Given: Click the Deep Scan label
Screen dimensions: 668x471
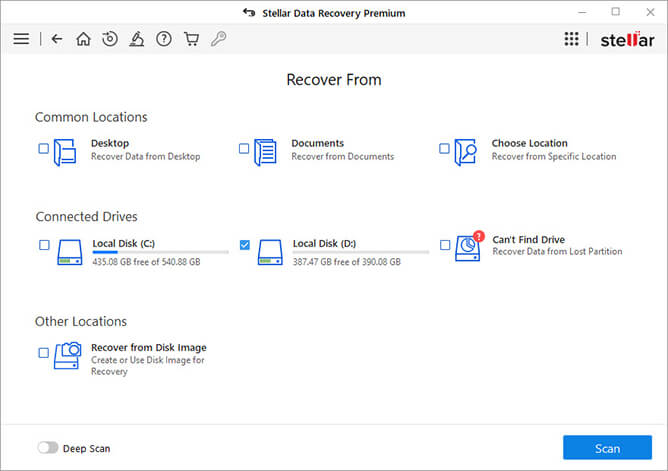Looking at the screenshot, I should pyautogui.click(x=86, y=448).
